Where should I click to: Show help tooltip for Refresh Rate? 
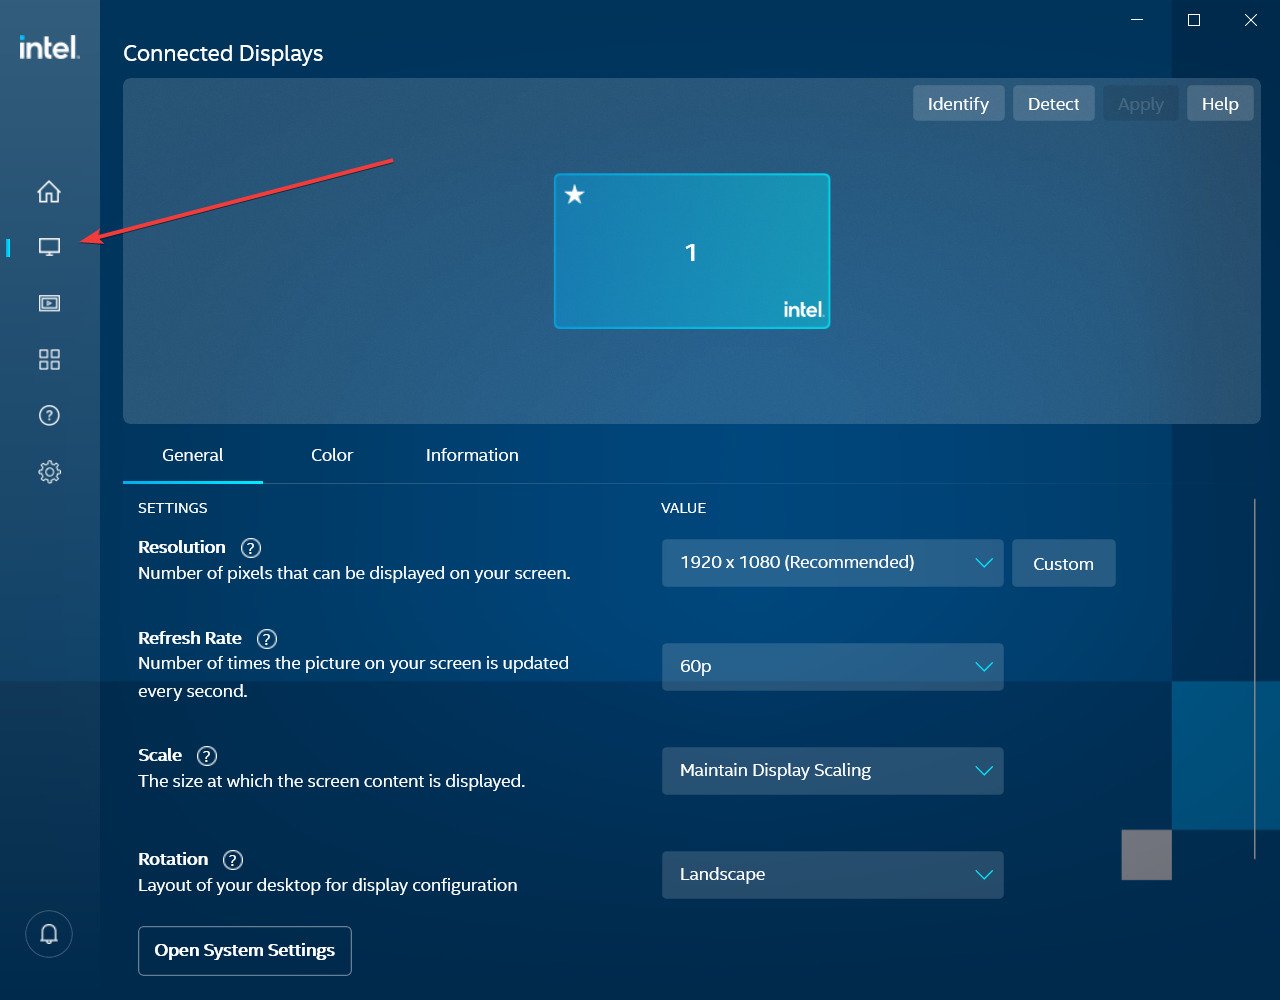(267, 639)
